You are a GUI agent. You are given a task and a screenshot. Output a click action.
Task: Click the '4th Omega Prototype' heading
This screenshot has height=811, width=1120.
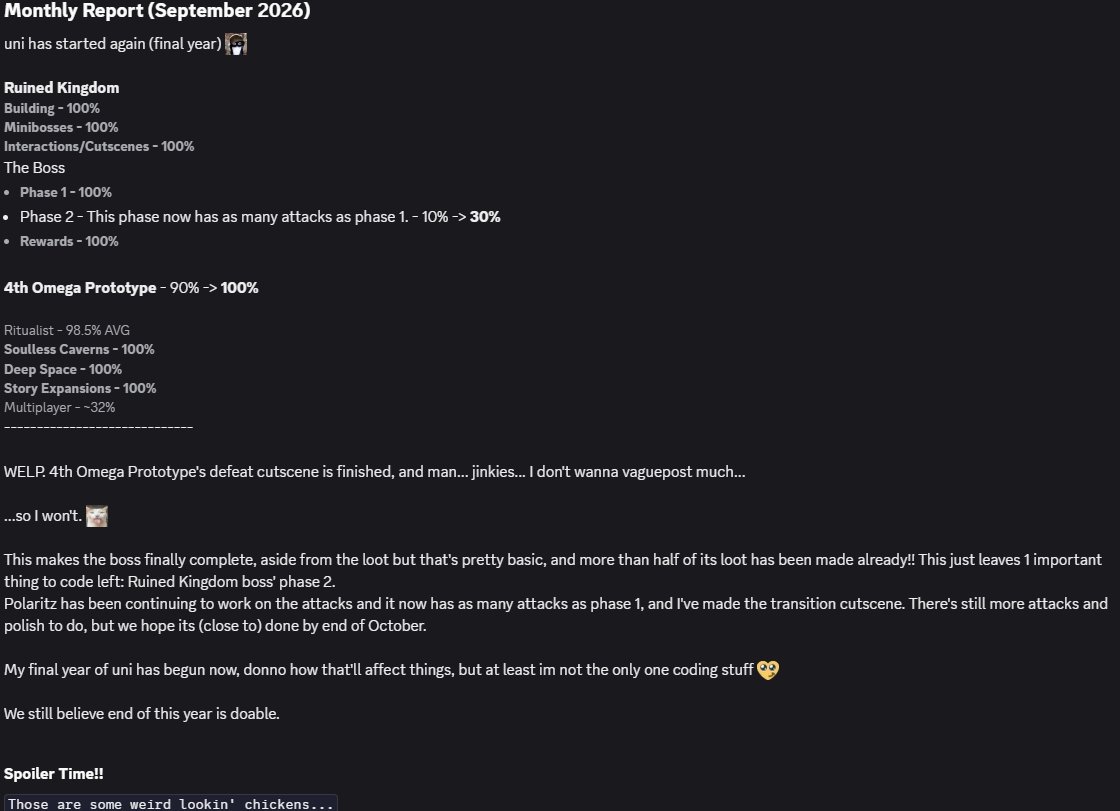point(80,288)
